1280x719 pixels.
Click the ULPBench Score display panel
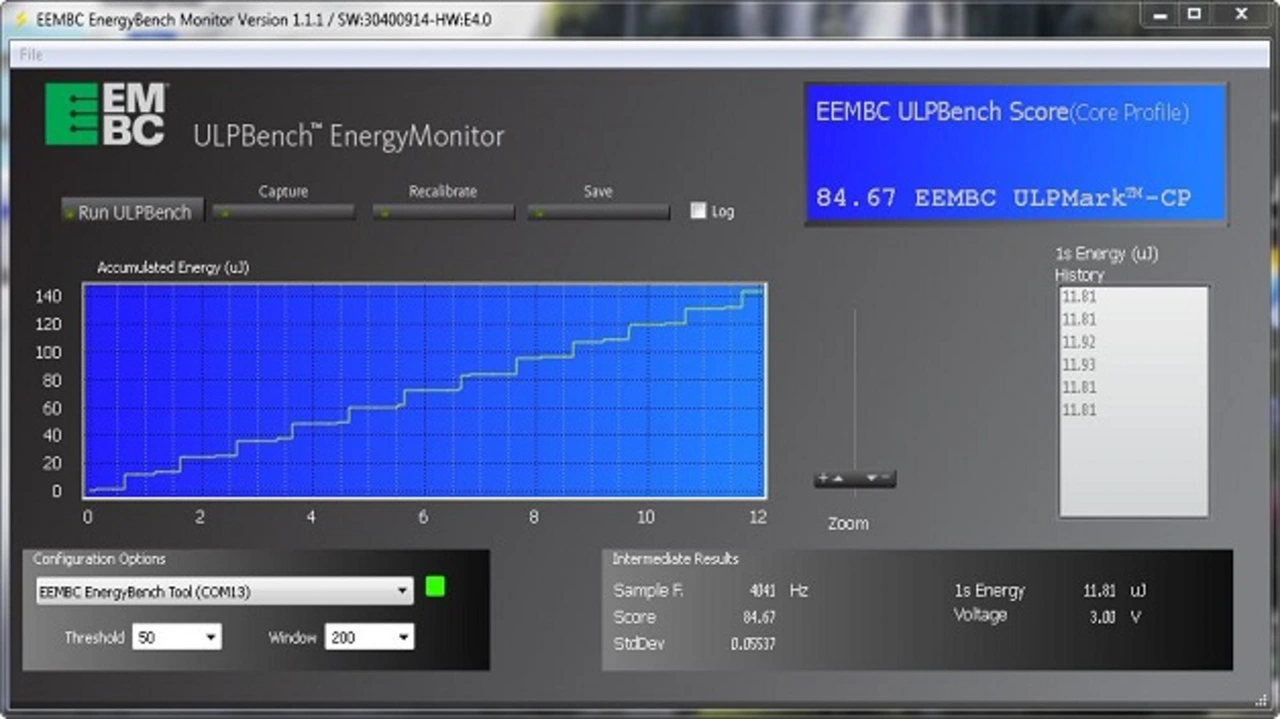[x=1015, y=152]
